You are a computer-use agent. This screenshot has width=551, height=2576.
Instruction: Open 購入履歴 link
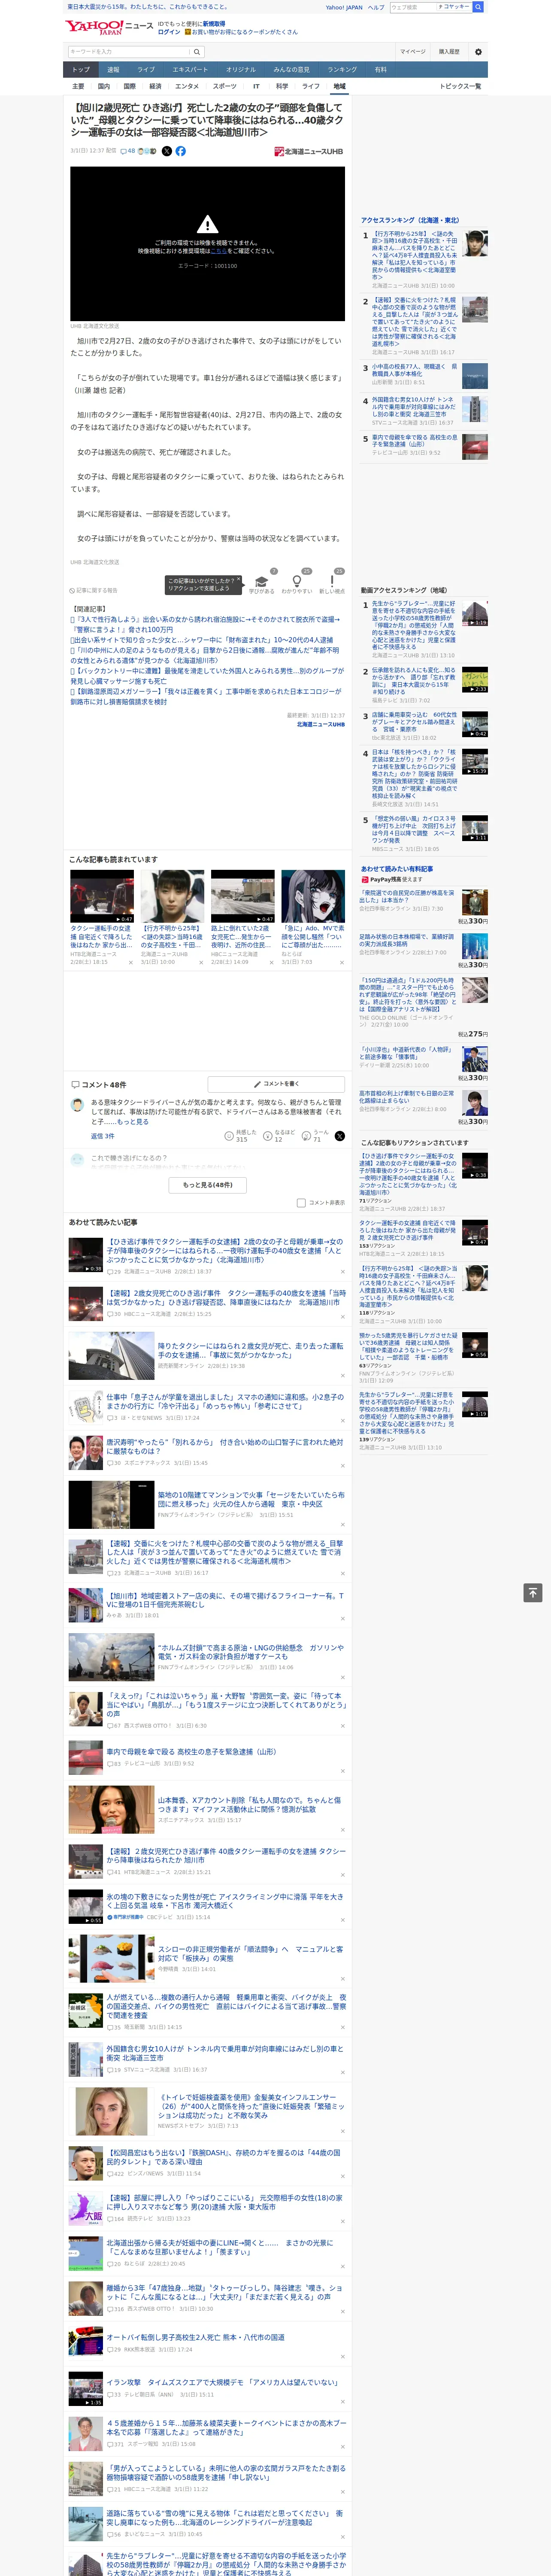click(x=449, y=51)
